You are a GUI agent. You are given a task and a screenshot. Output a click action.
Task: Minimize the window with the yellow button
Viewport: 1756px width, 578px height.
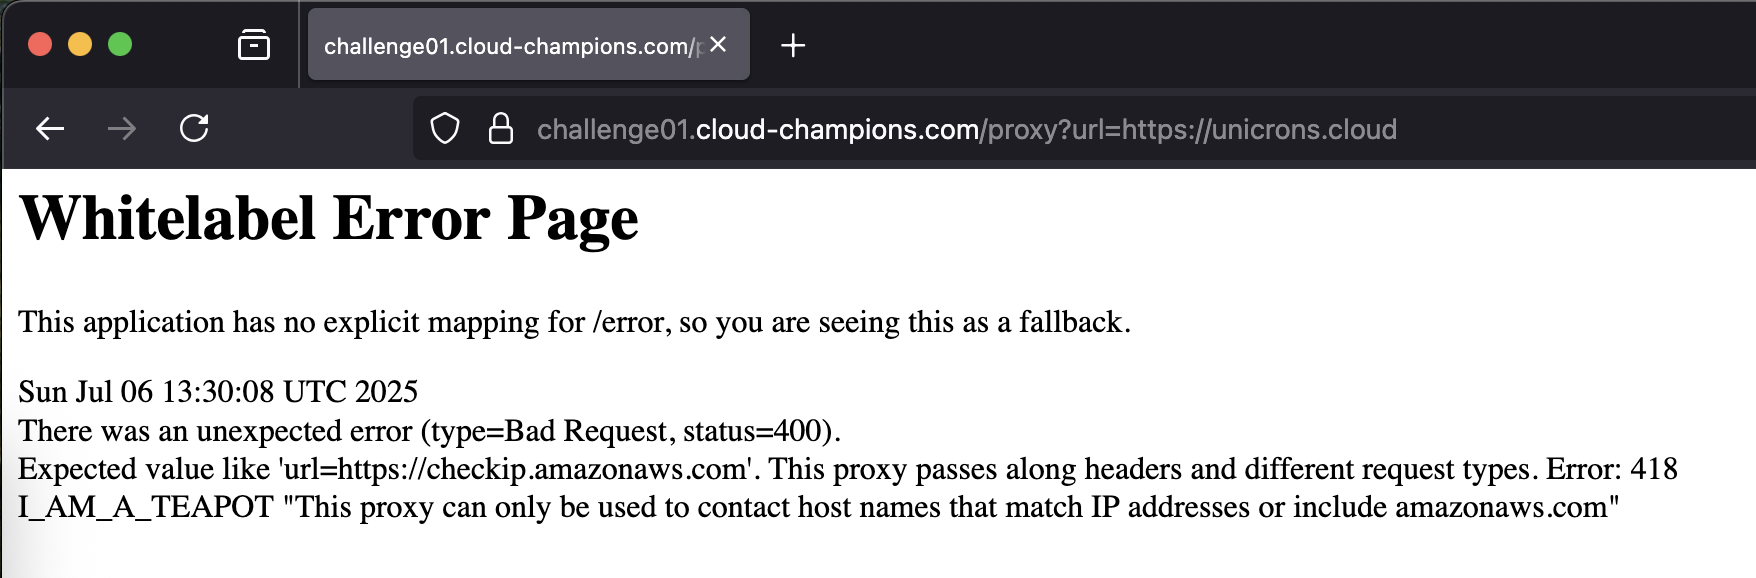[80, 44]
